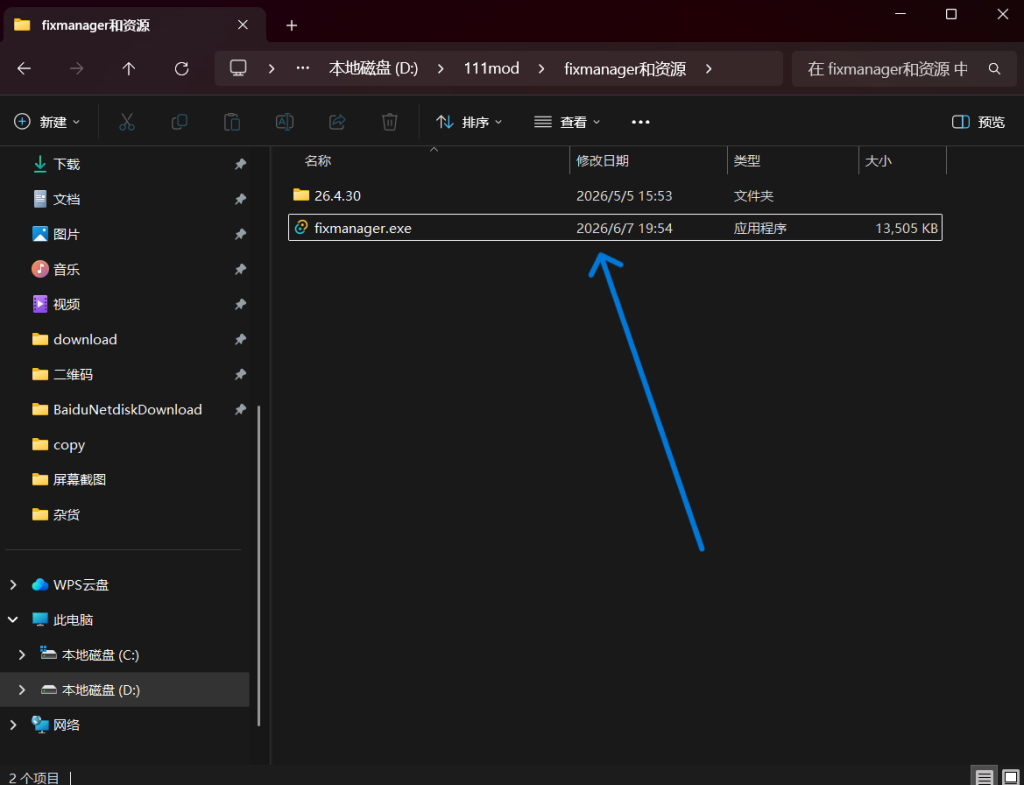Click the navigation pane vertical scrollbar
The width and height of the screenshot is (1024, 785).
click(259, 566)
